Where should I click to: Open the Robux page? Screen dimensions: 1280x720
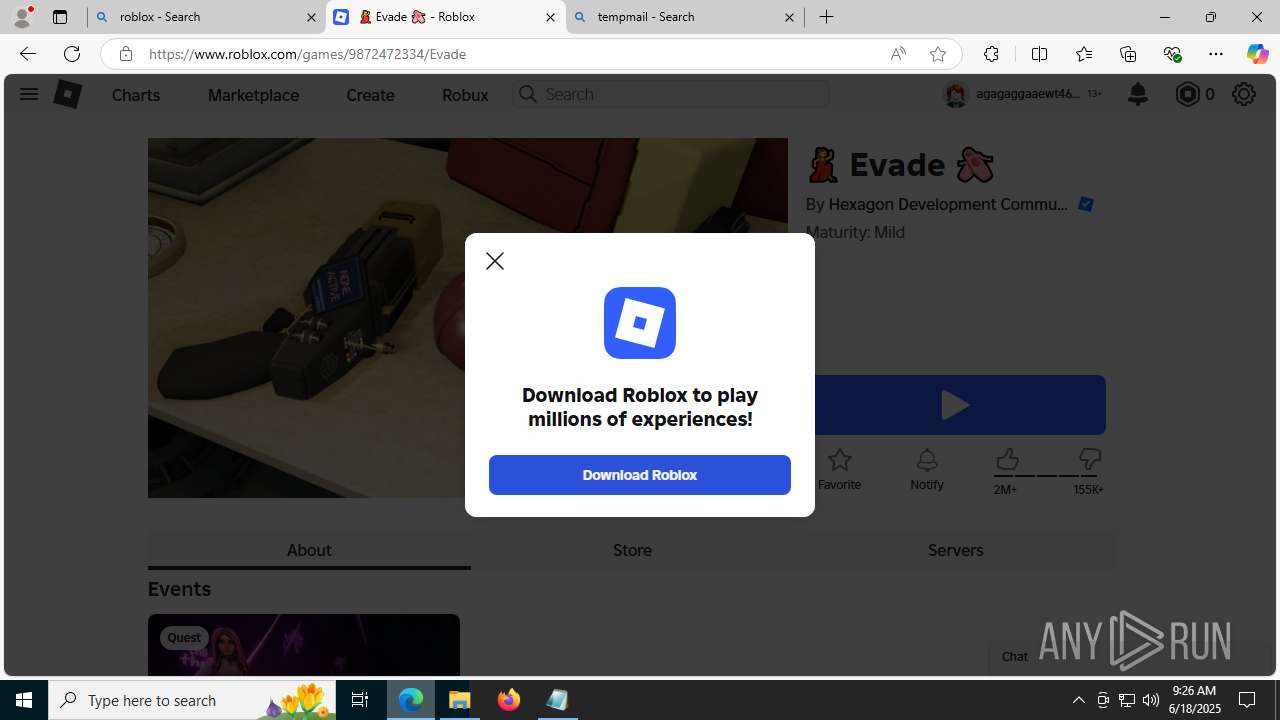click(465, 95)
